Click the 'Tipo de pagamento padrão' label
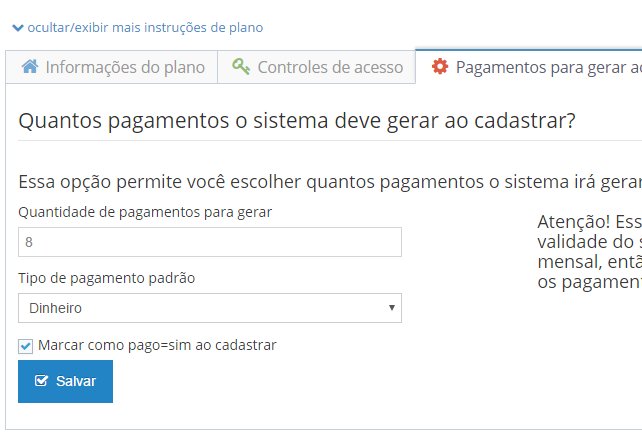 [x=106, y=277]
